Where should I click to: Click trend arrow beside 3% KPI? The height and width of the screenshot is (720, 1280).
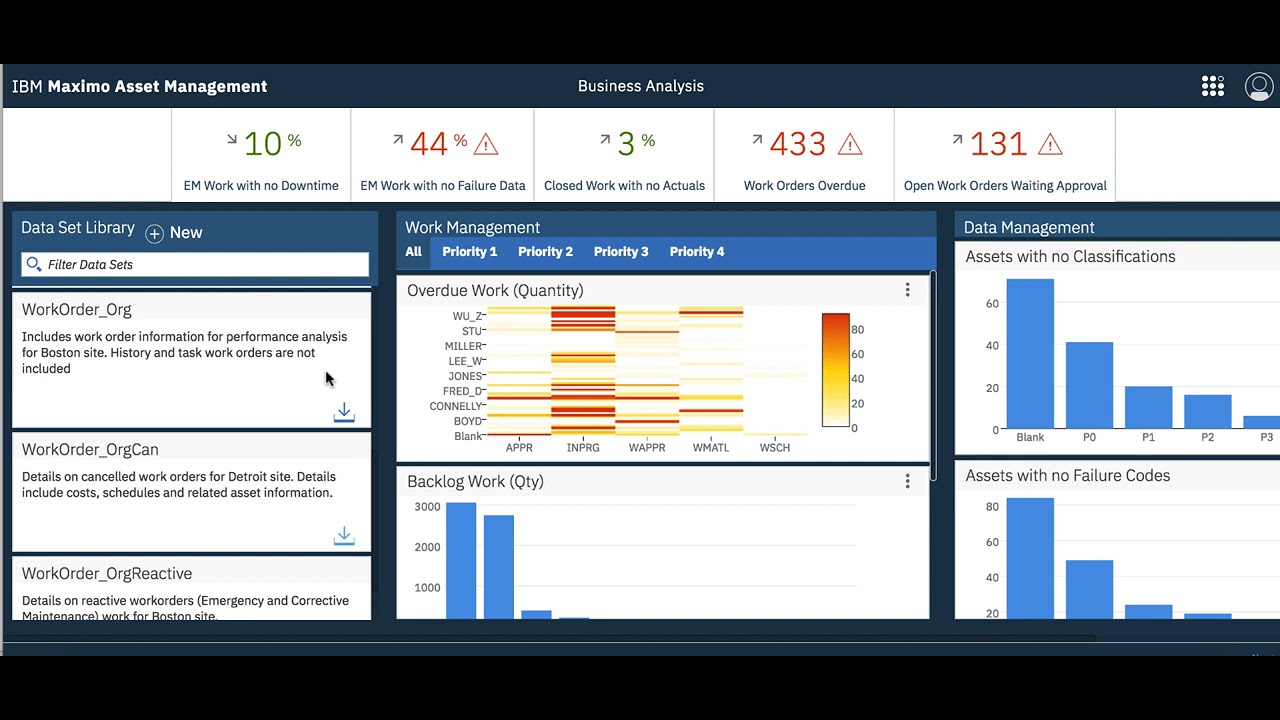[605, 139]
